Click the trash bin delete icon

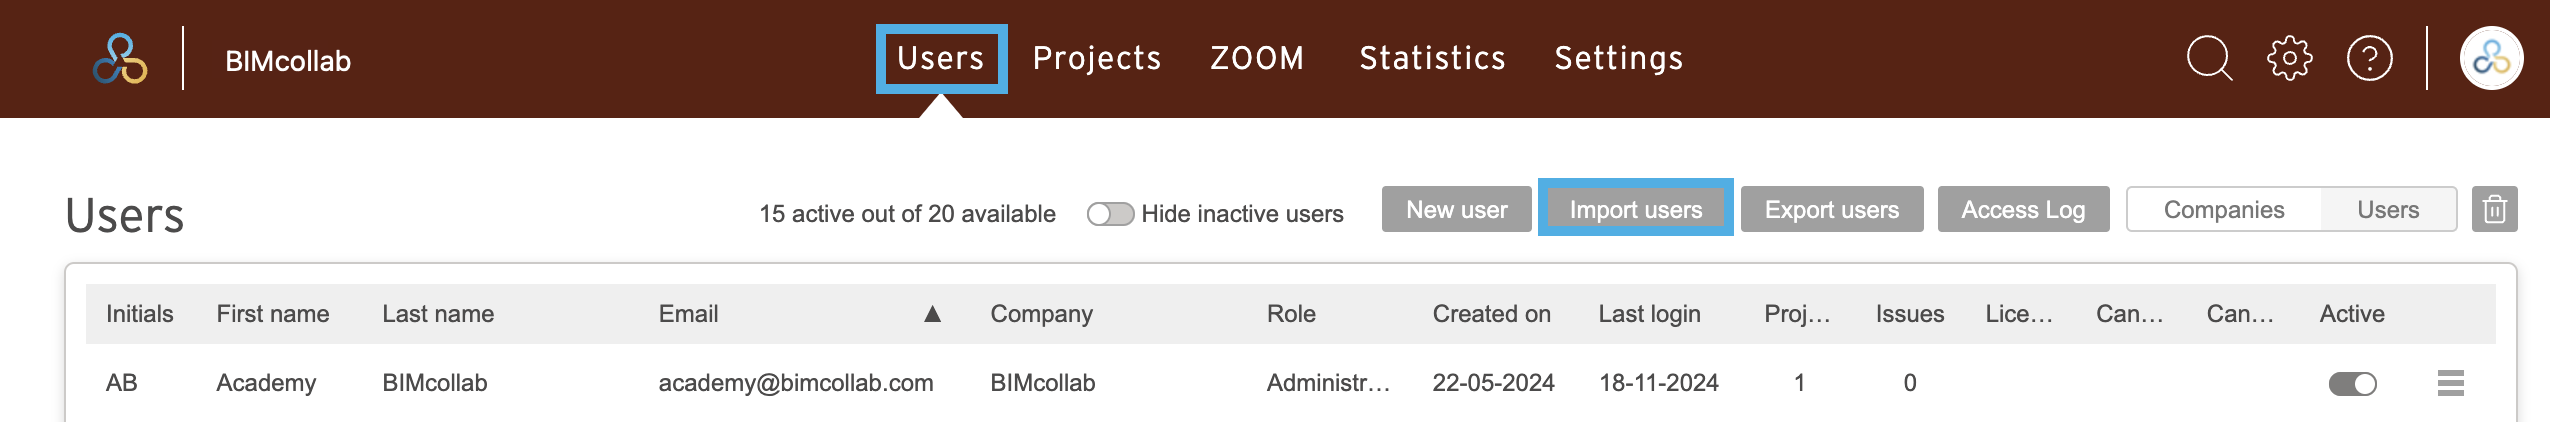click(2494, 209)
